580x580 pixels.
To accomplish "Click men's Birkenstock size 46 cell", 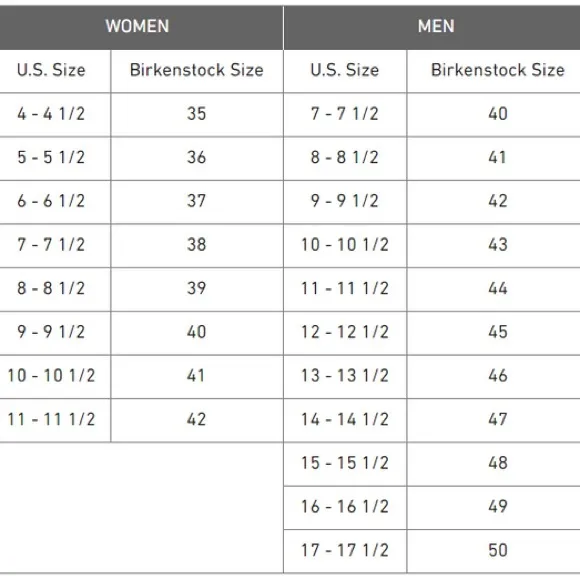I will [x=494, y=377].
